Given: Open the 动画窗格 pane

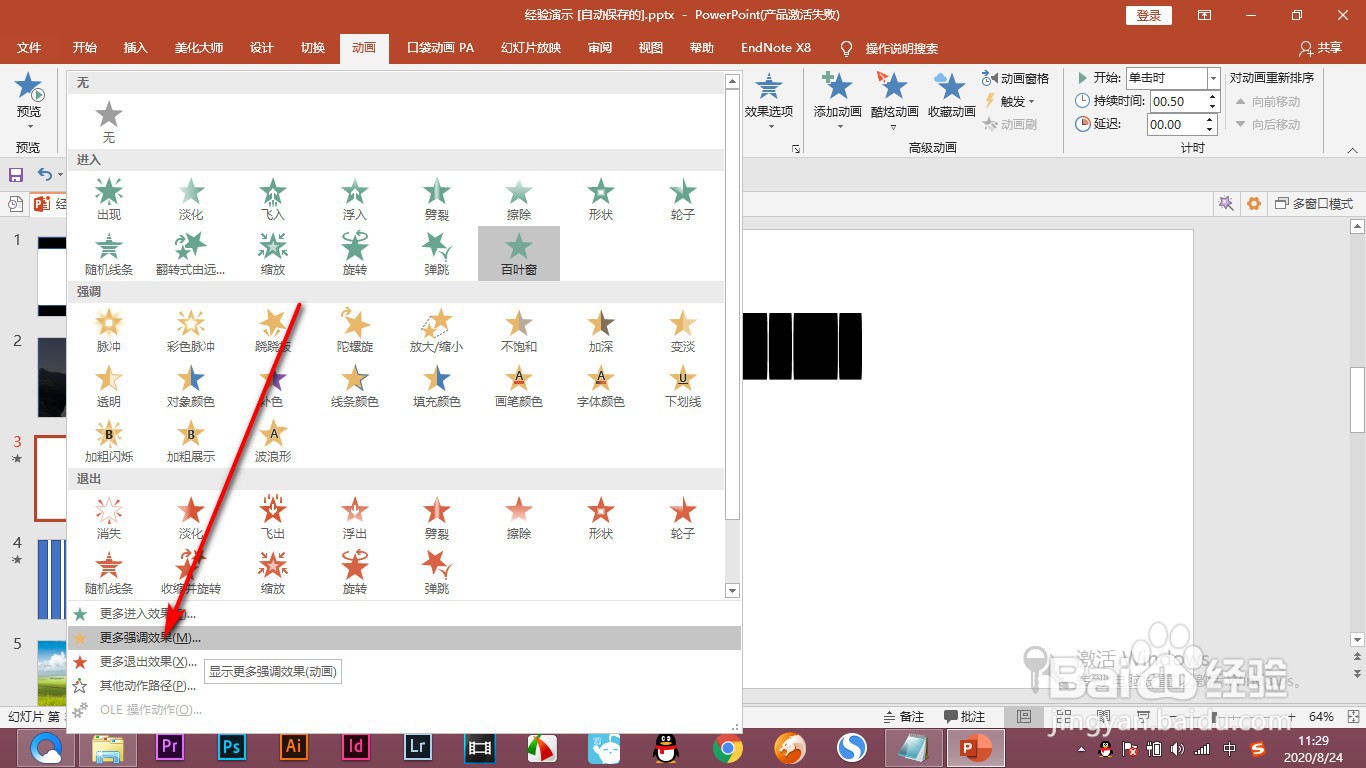Looking at the screenshot, I should click(x=1016, y=78).
